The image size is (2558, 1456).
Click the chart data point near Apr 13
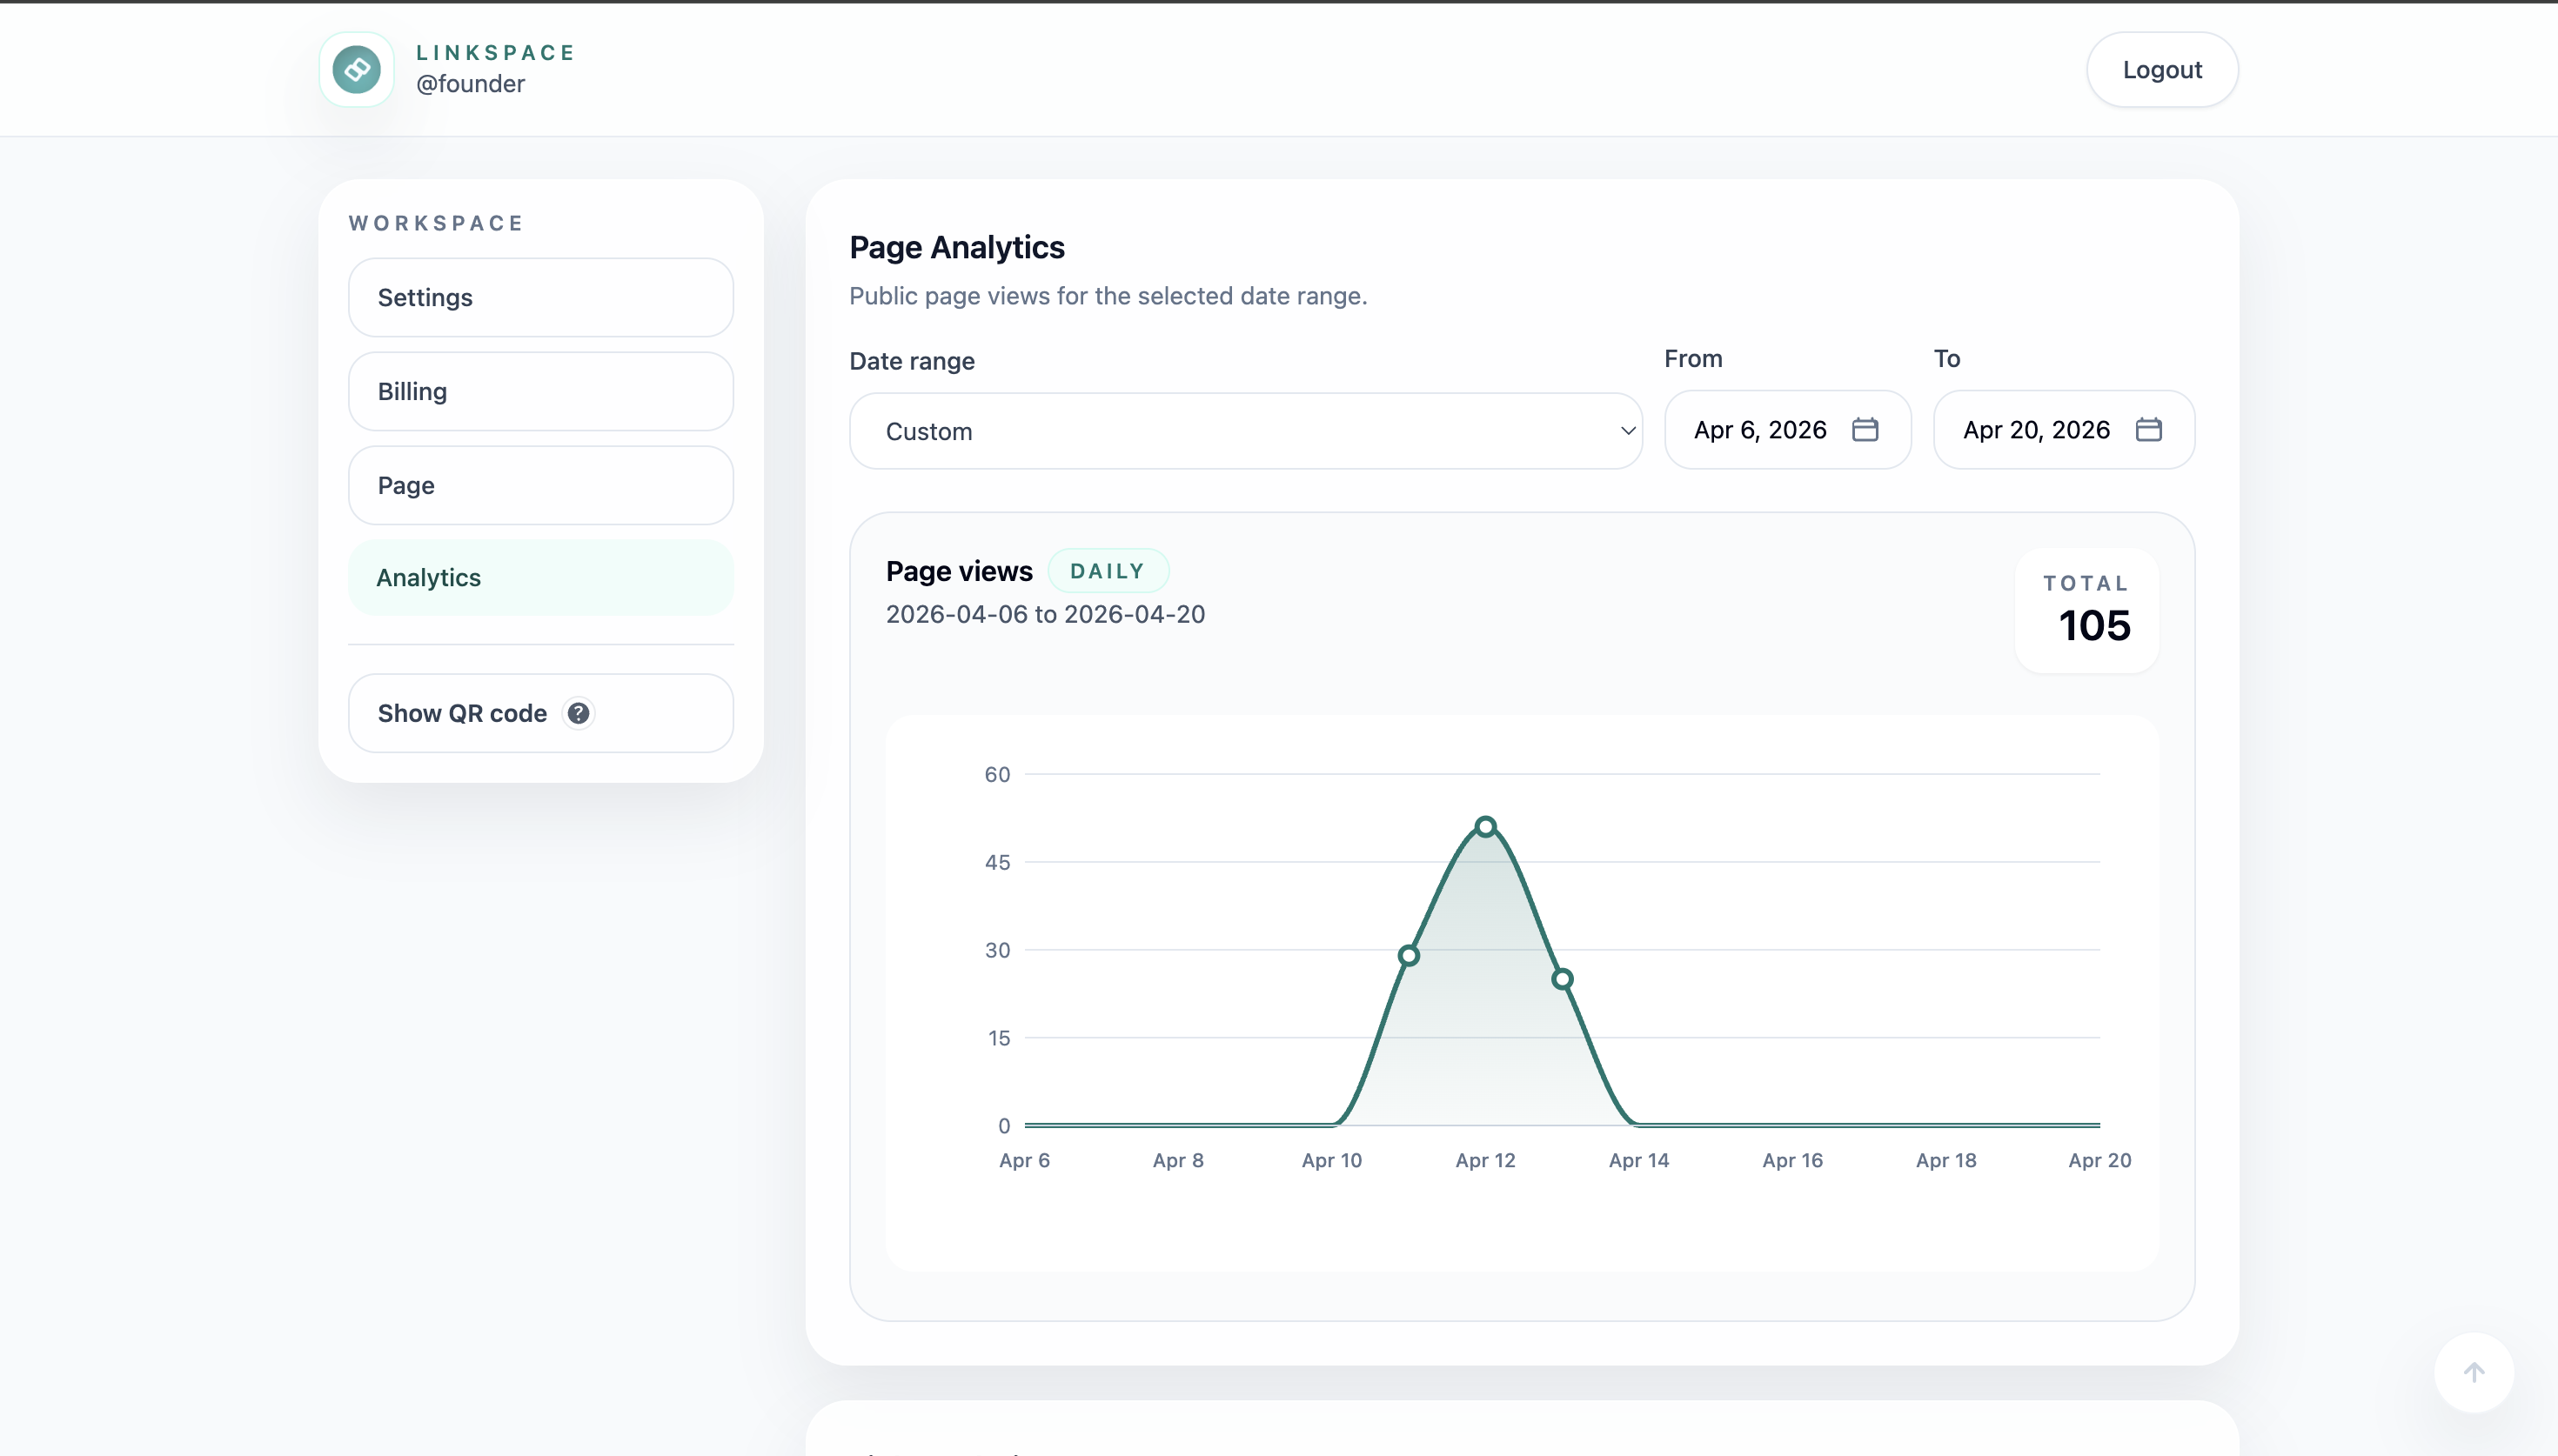(x=1562, y=979)
